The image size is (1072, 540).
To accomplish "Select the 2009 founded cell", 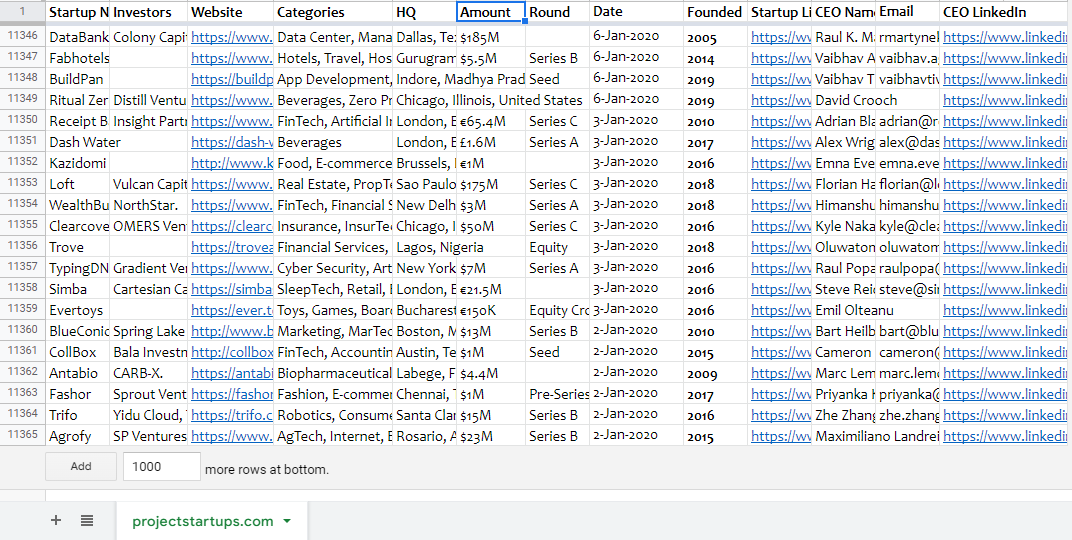I will pyautogui.click(x=715, y=374).
